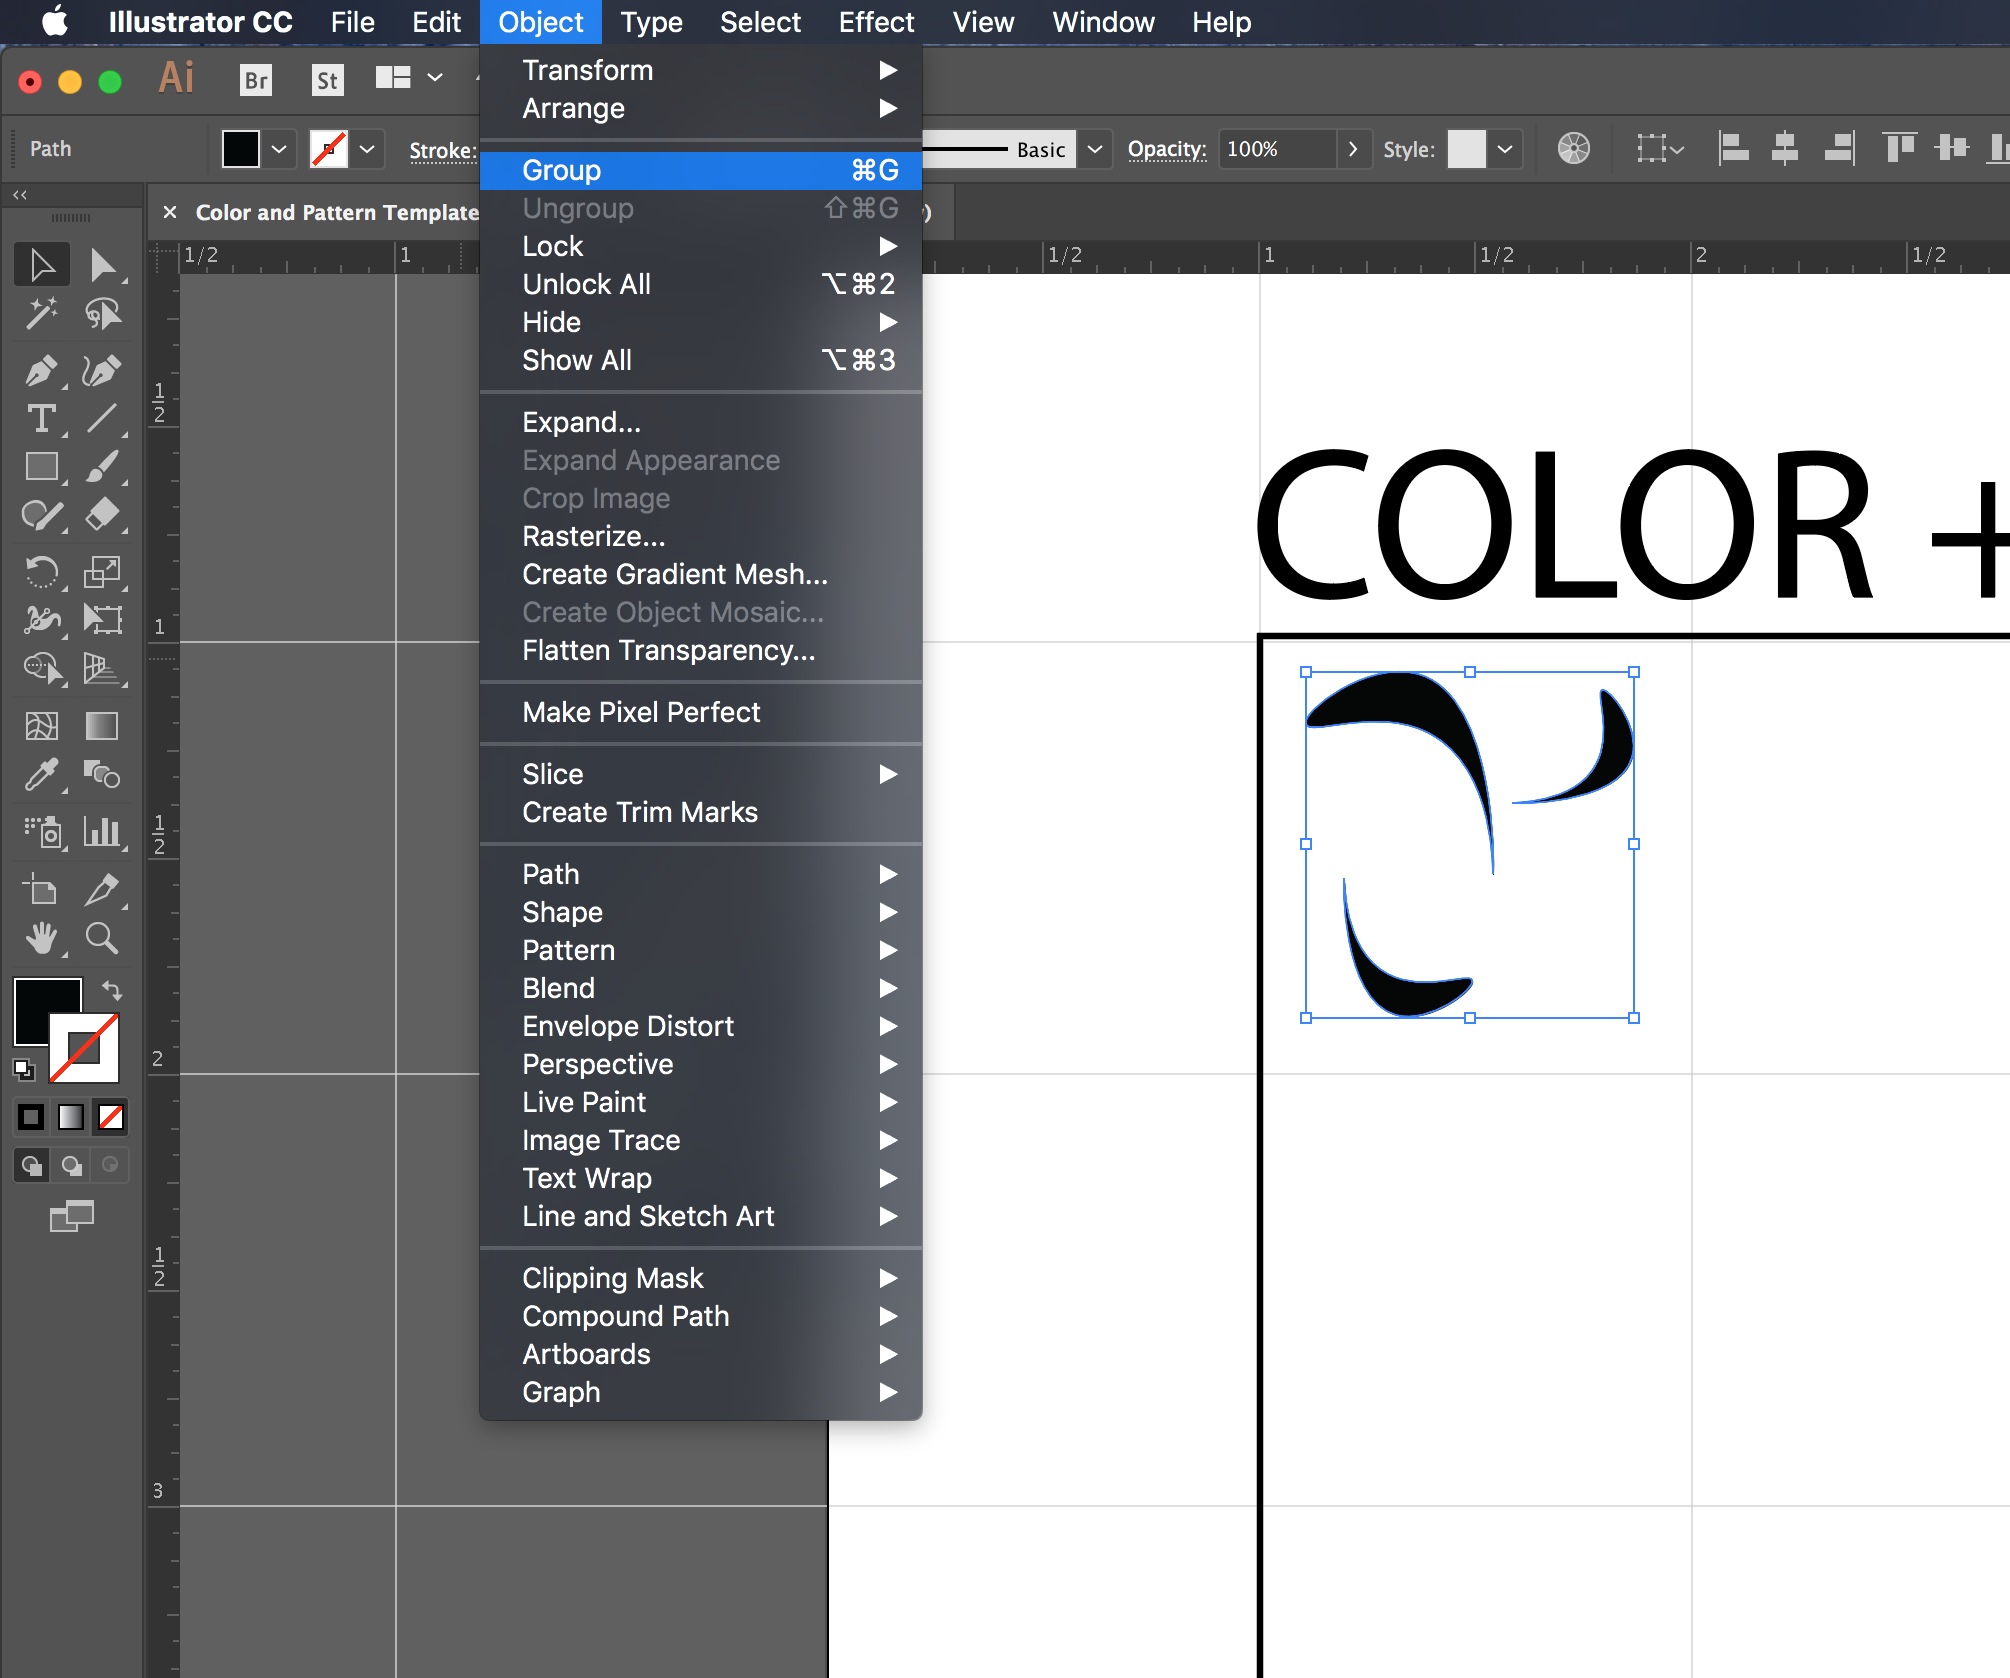Set paint mode to None
Image resolution: width=2010 pixels, height=1678 pixels.
click(x=111, y=1116)
